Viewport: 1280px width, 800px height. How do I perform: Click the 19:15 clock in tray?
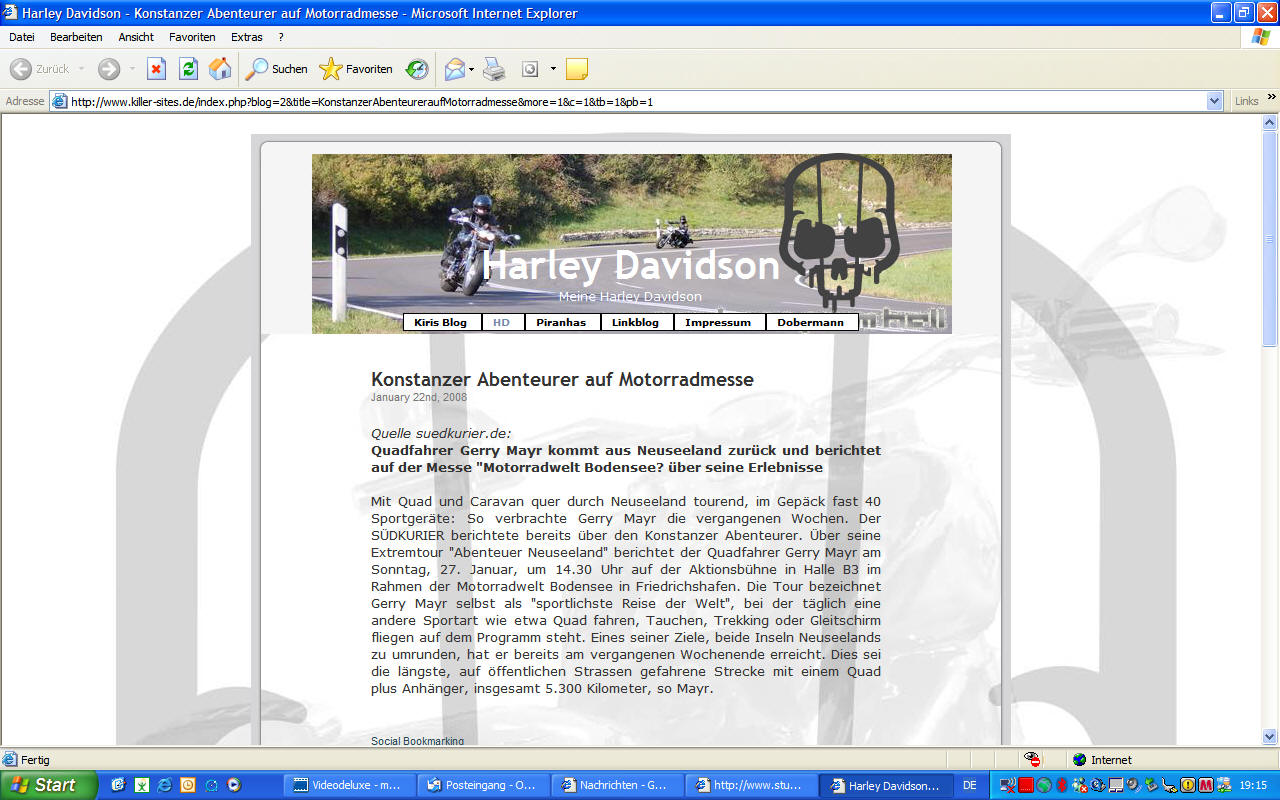click(x=1253, y=785)
